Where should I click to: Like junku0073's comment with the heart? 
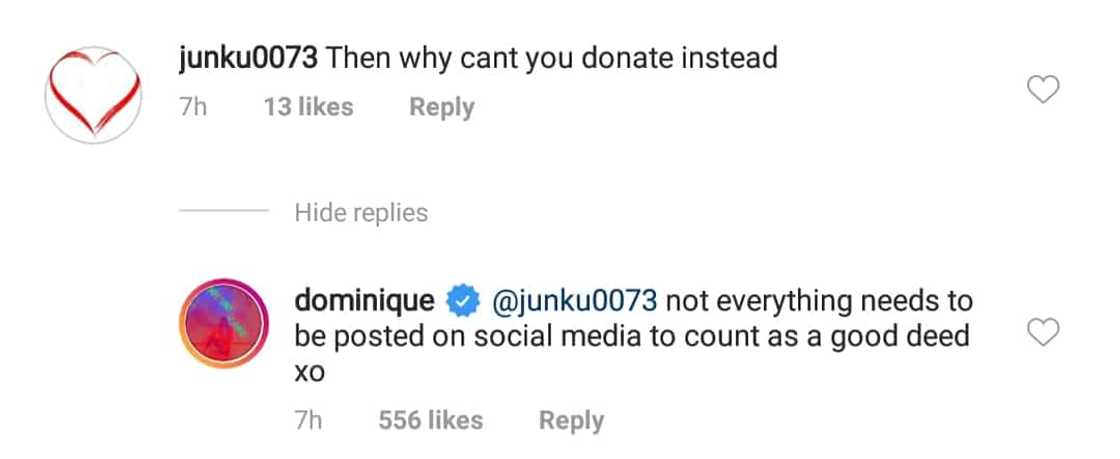pos(1044,92)
